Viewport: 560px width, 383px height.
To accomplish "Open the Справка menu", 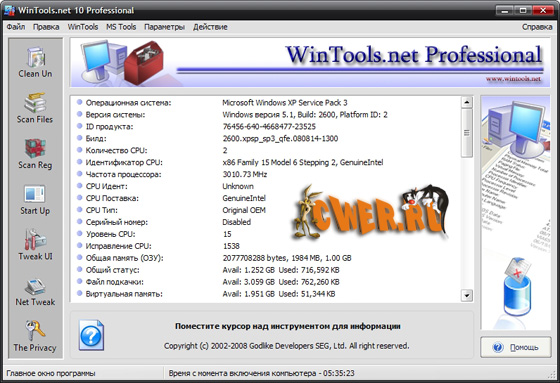I will (537, 27).
